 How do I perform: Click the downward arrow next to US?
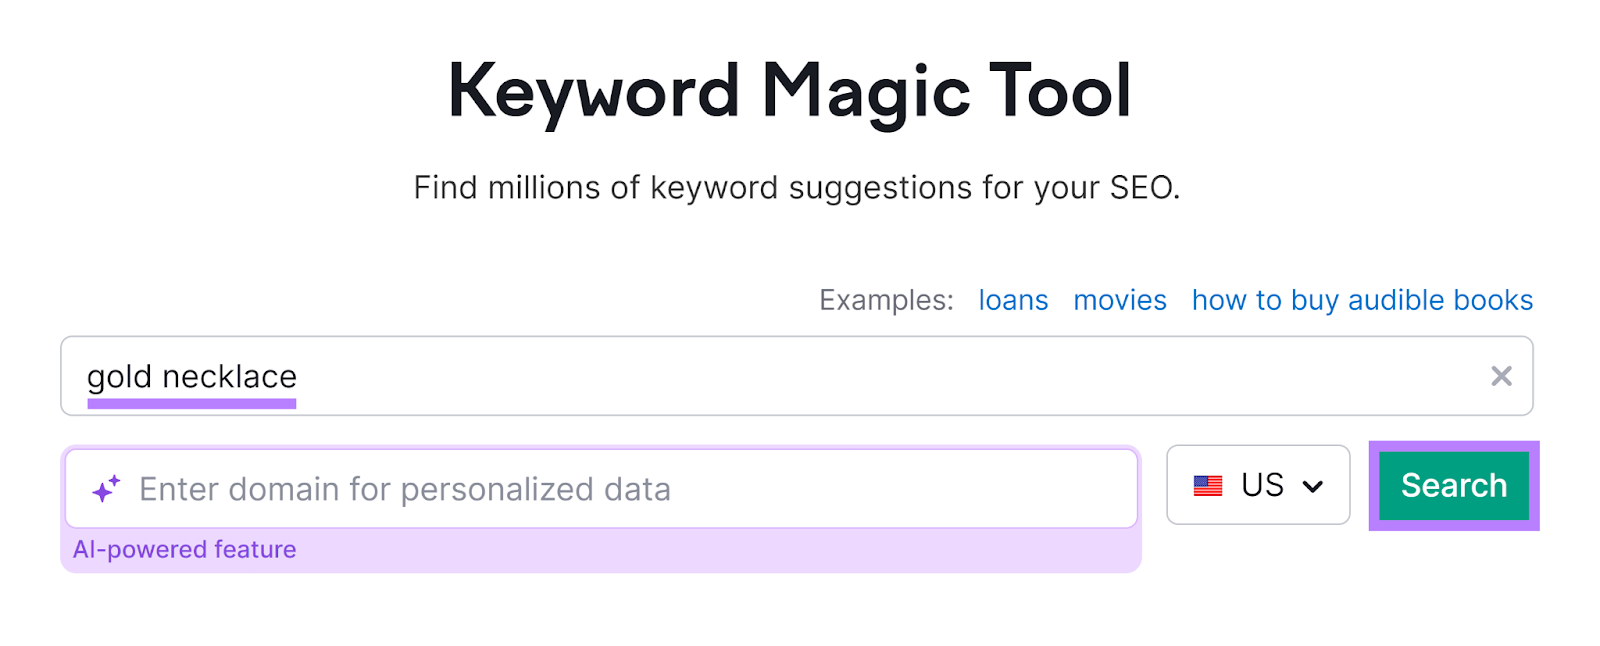tap(1313, 487)
